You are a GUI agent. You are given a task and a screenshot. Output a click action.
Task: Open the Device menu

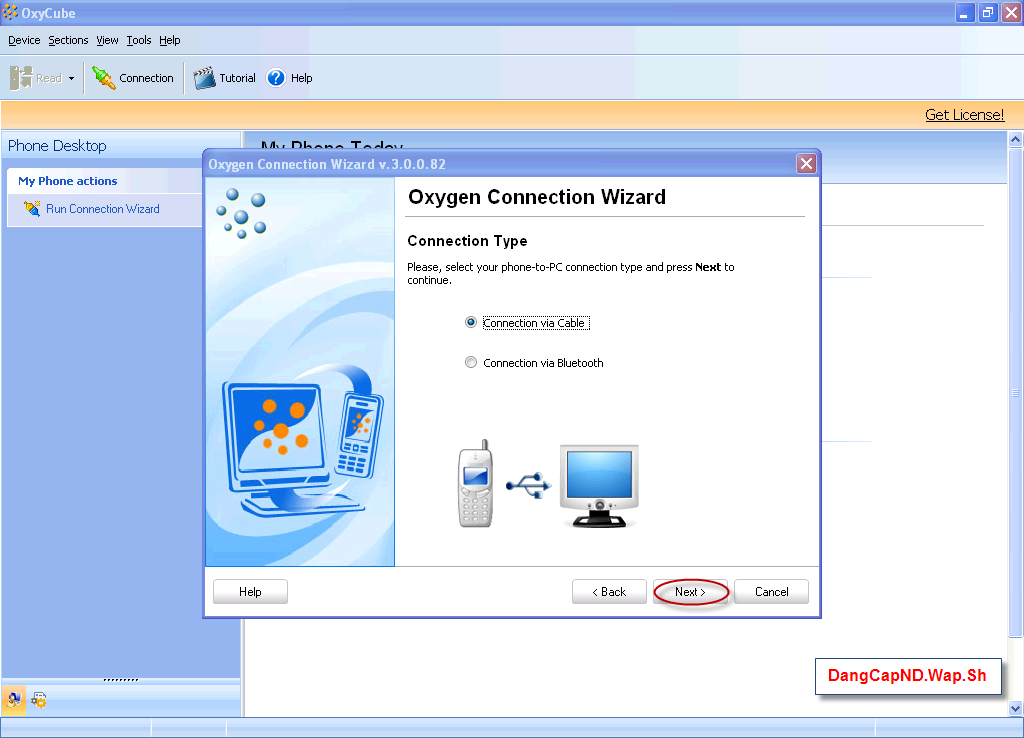tap(24, 40)
